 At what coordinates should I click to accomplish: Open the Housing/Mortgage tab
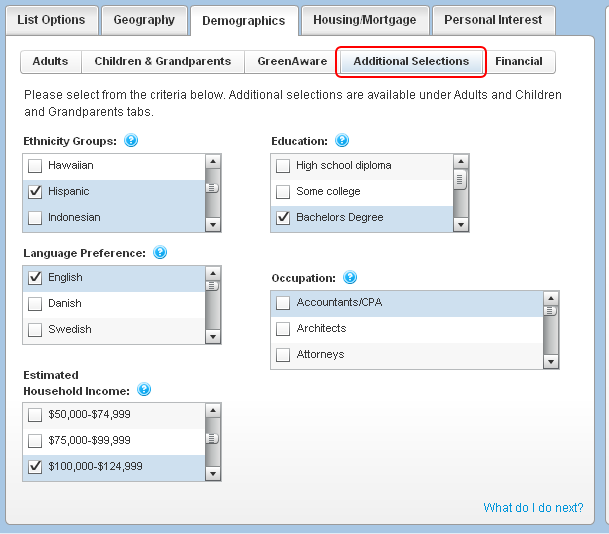(364, 20)
